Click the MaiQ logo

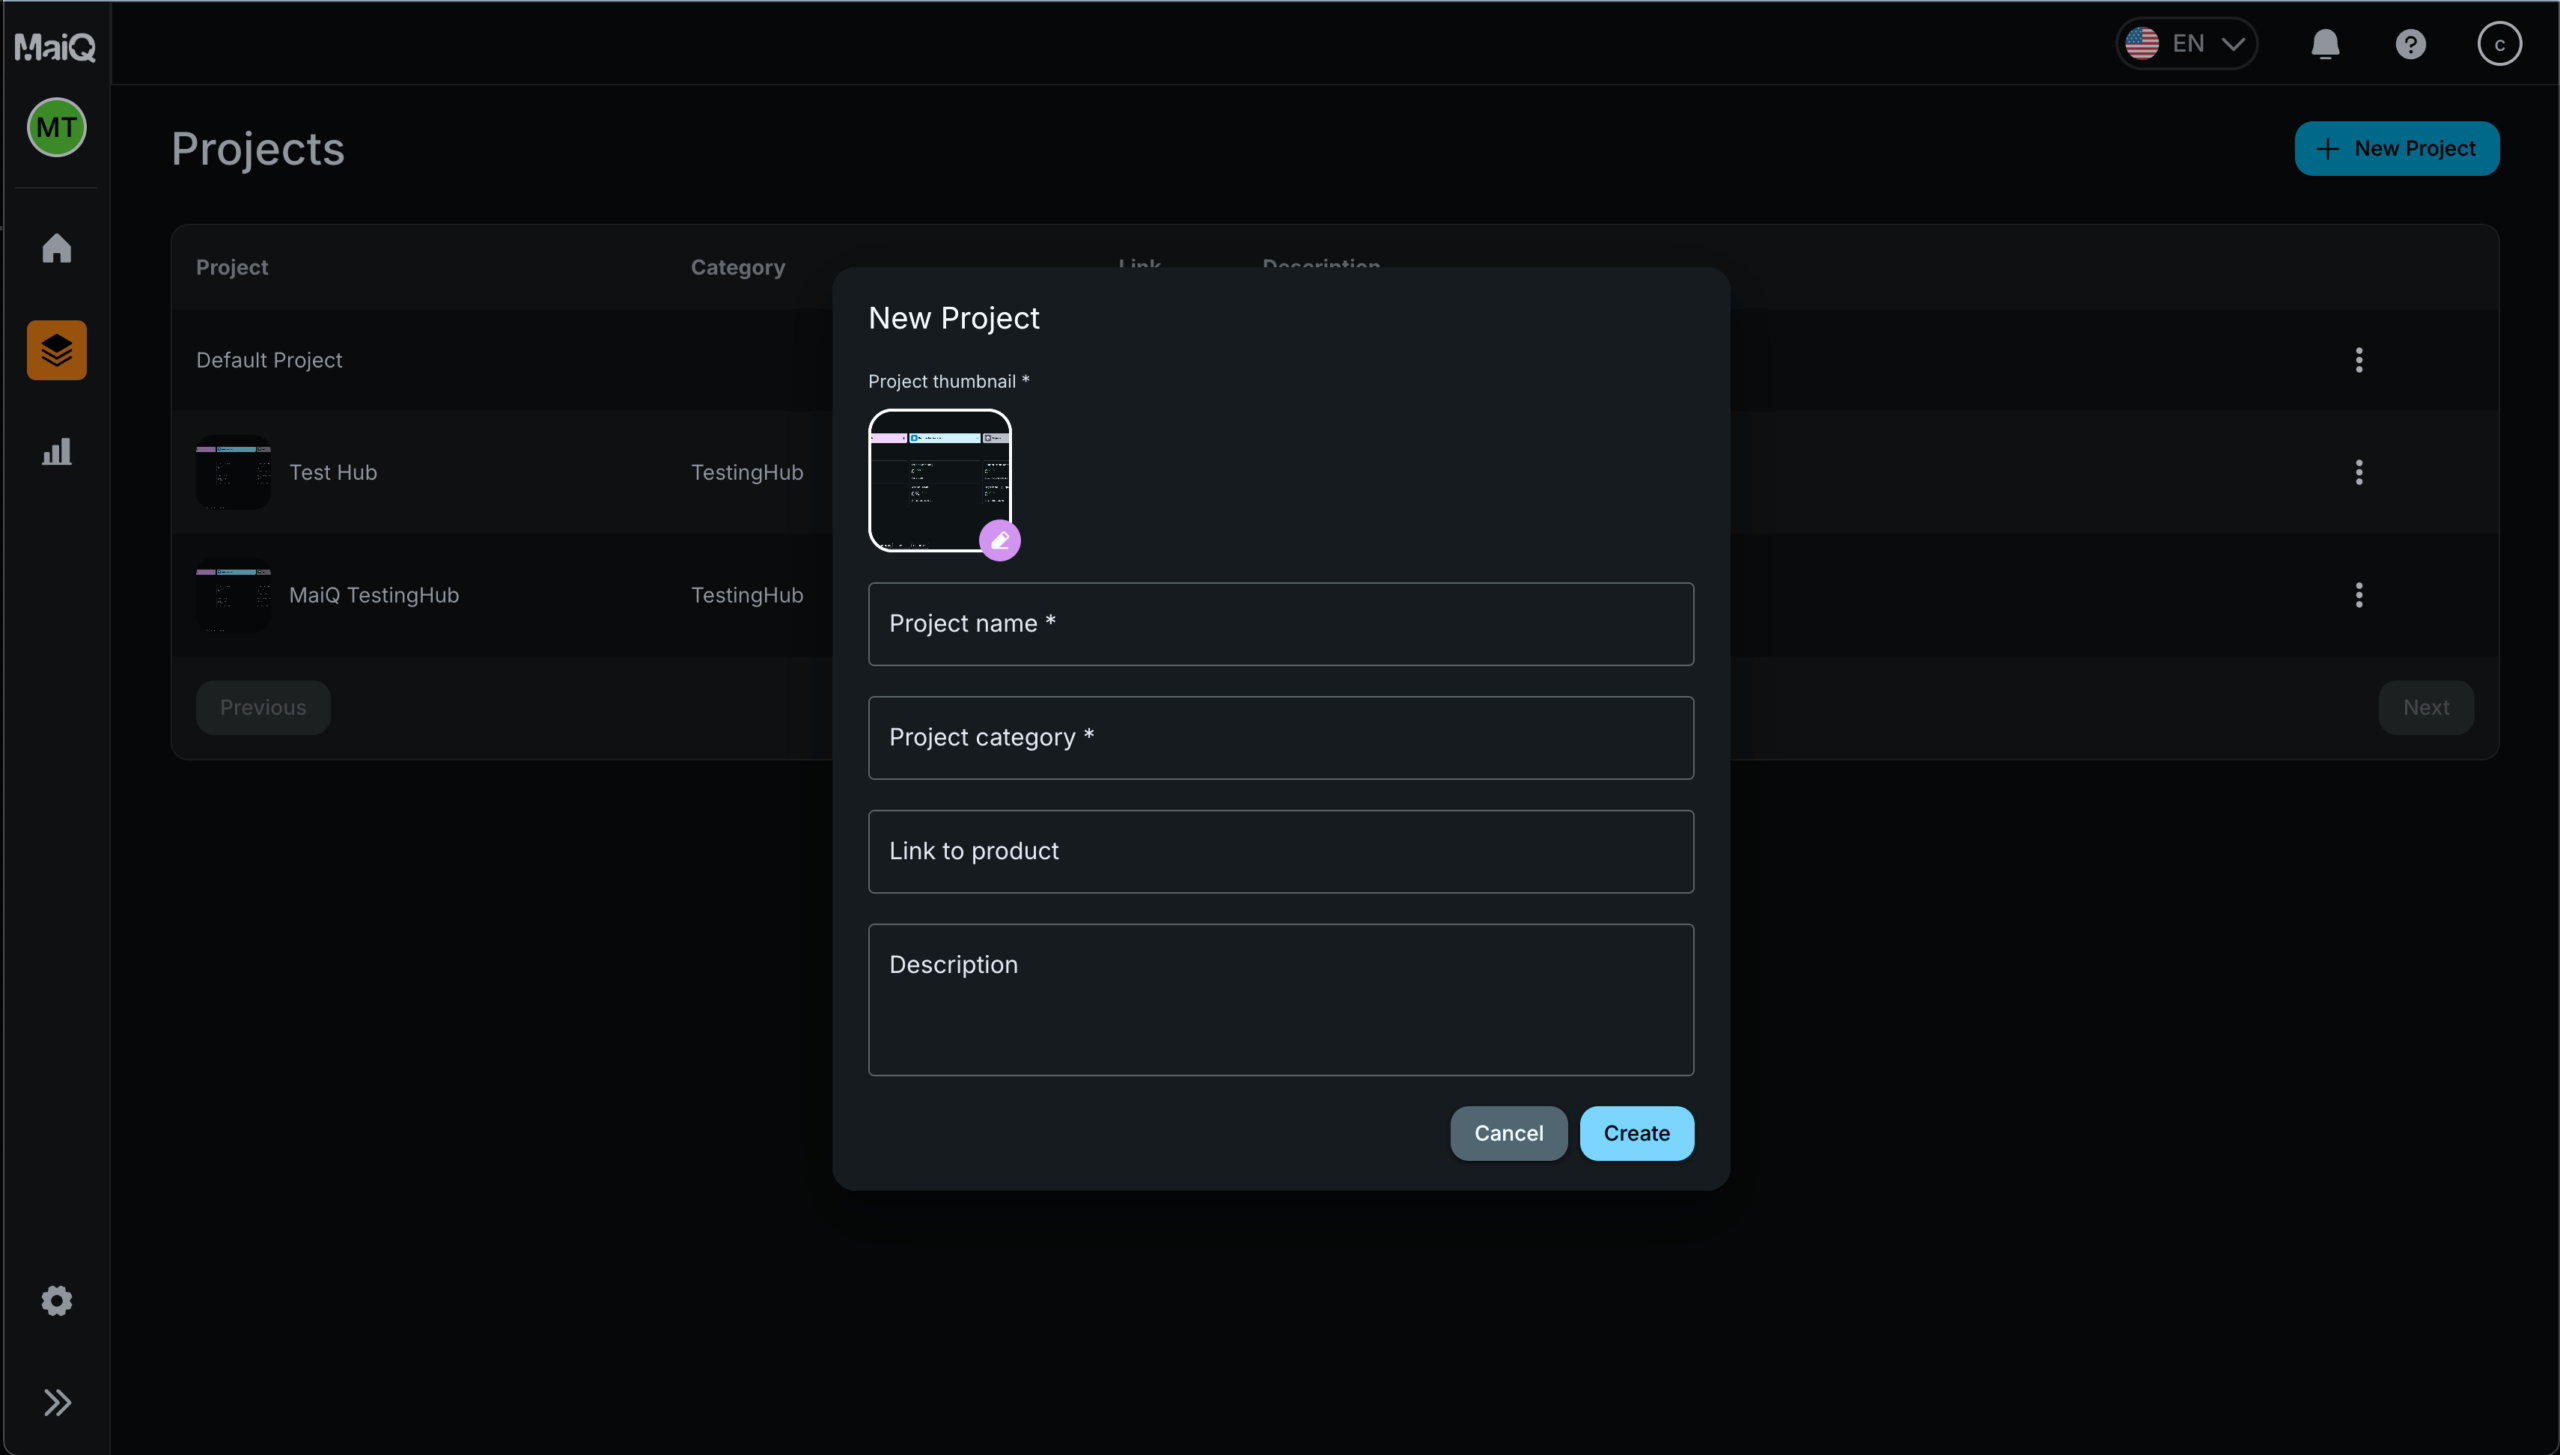[55, 46]
